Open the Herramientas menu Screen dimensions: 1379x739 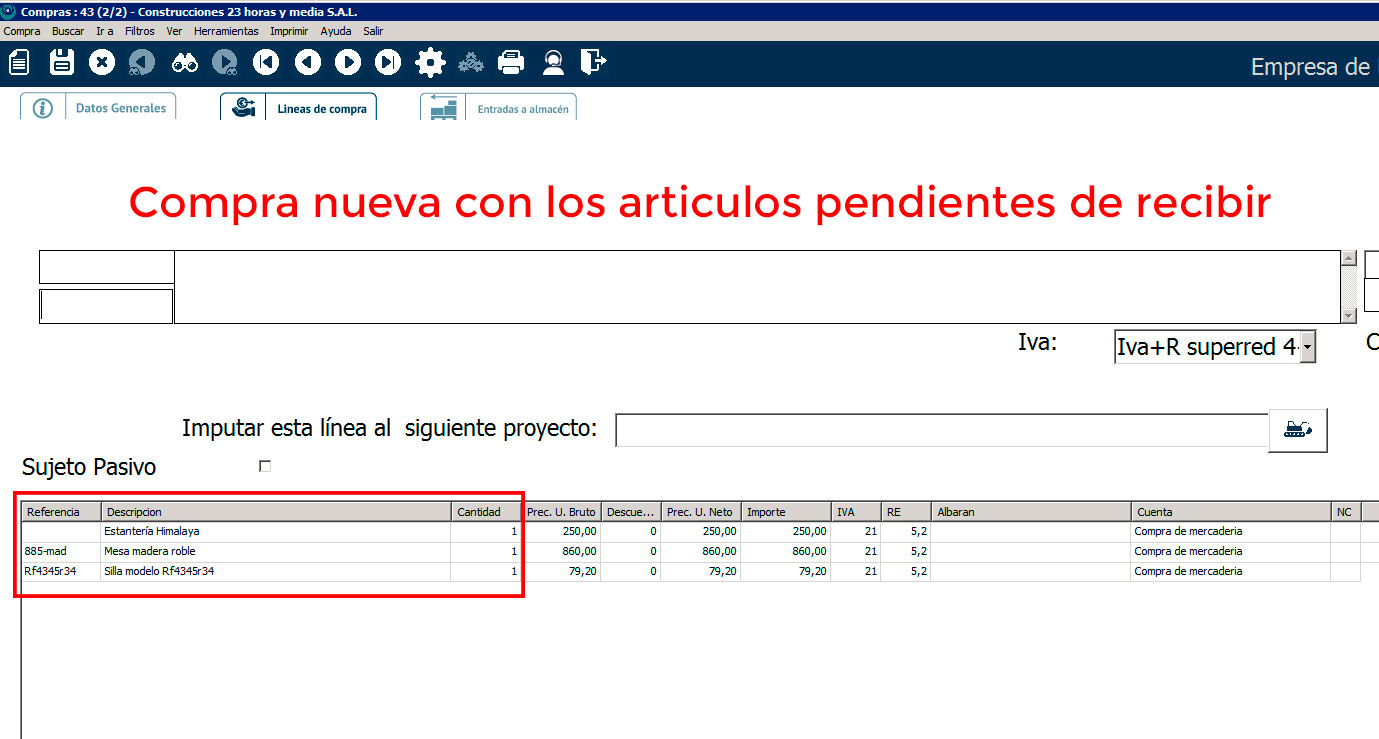[225, 31]
